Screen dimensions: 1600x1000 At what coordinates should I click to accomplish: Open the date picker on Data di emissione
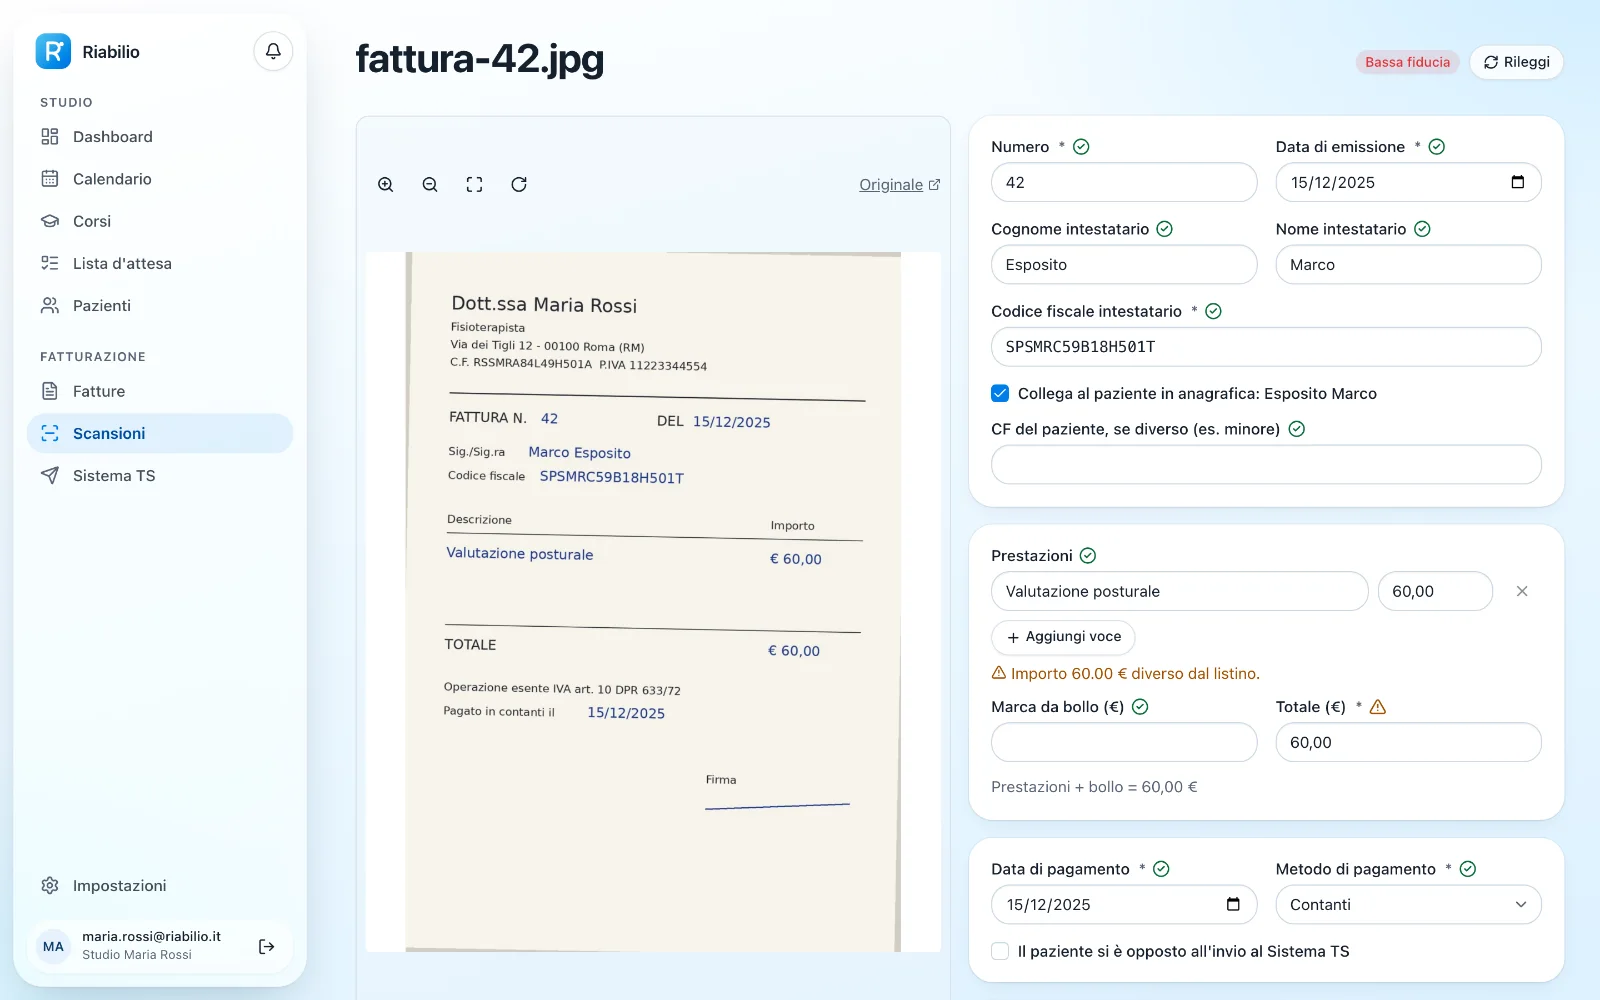(1517, 182)
